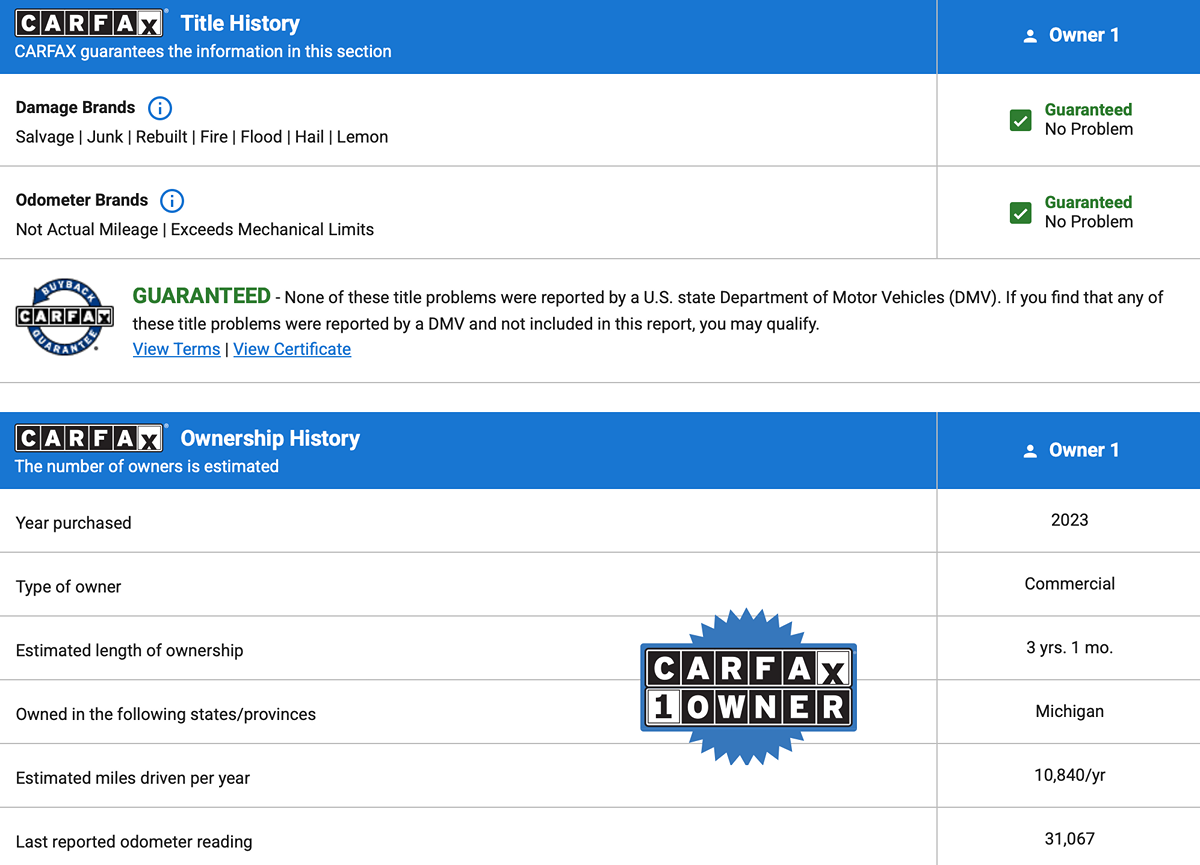Click the year value 2023
The width and height of the screenshot is (1200, 865).
pyautogui.click(x=1070, y=520)
